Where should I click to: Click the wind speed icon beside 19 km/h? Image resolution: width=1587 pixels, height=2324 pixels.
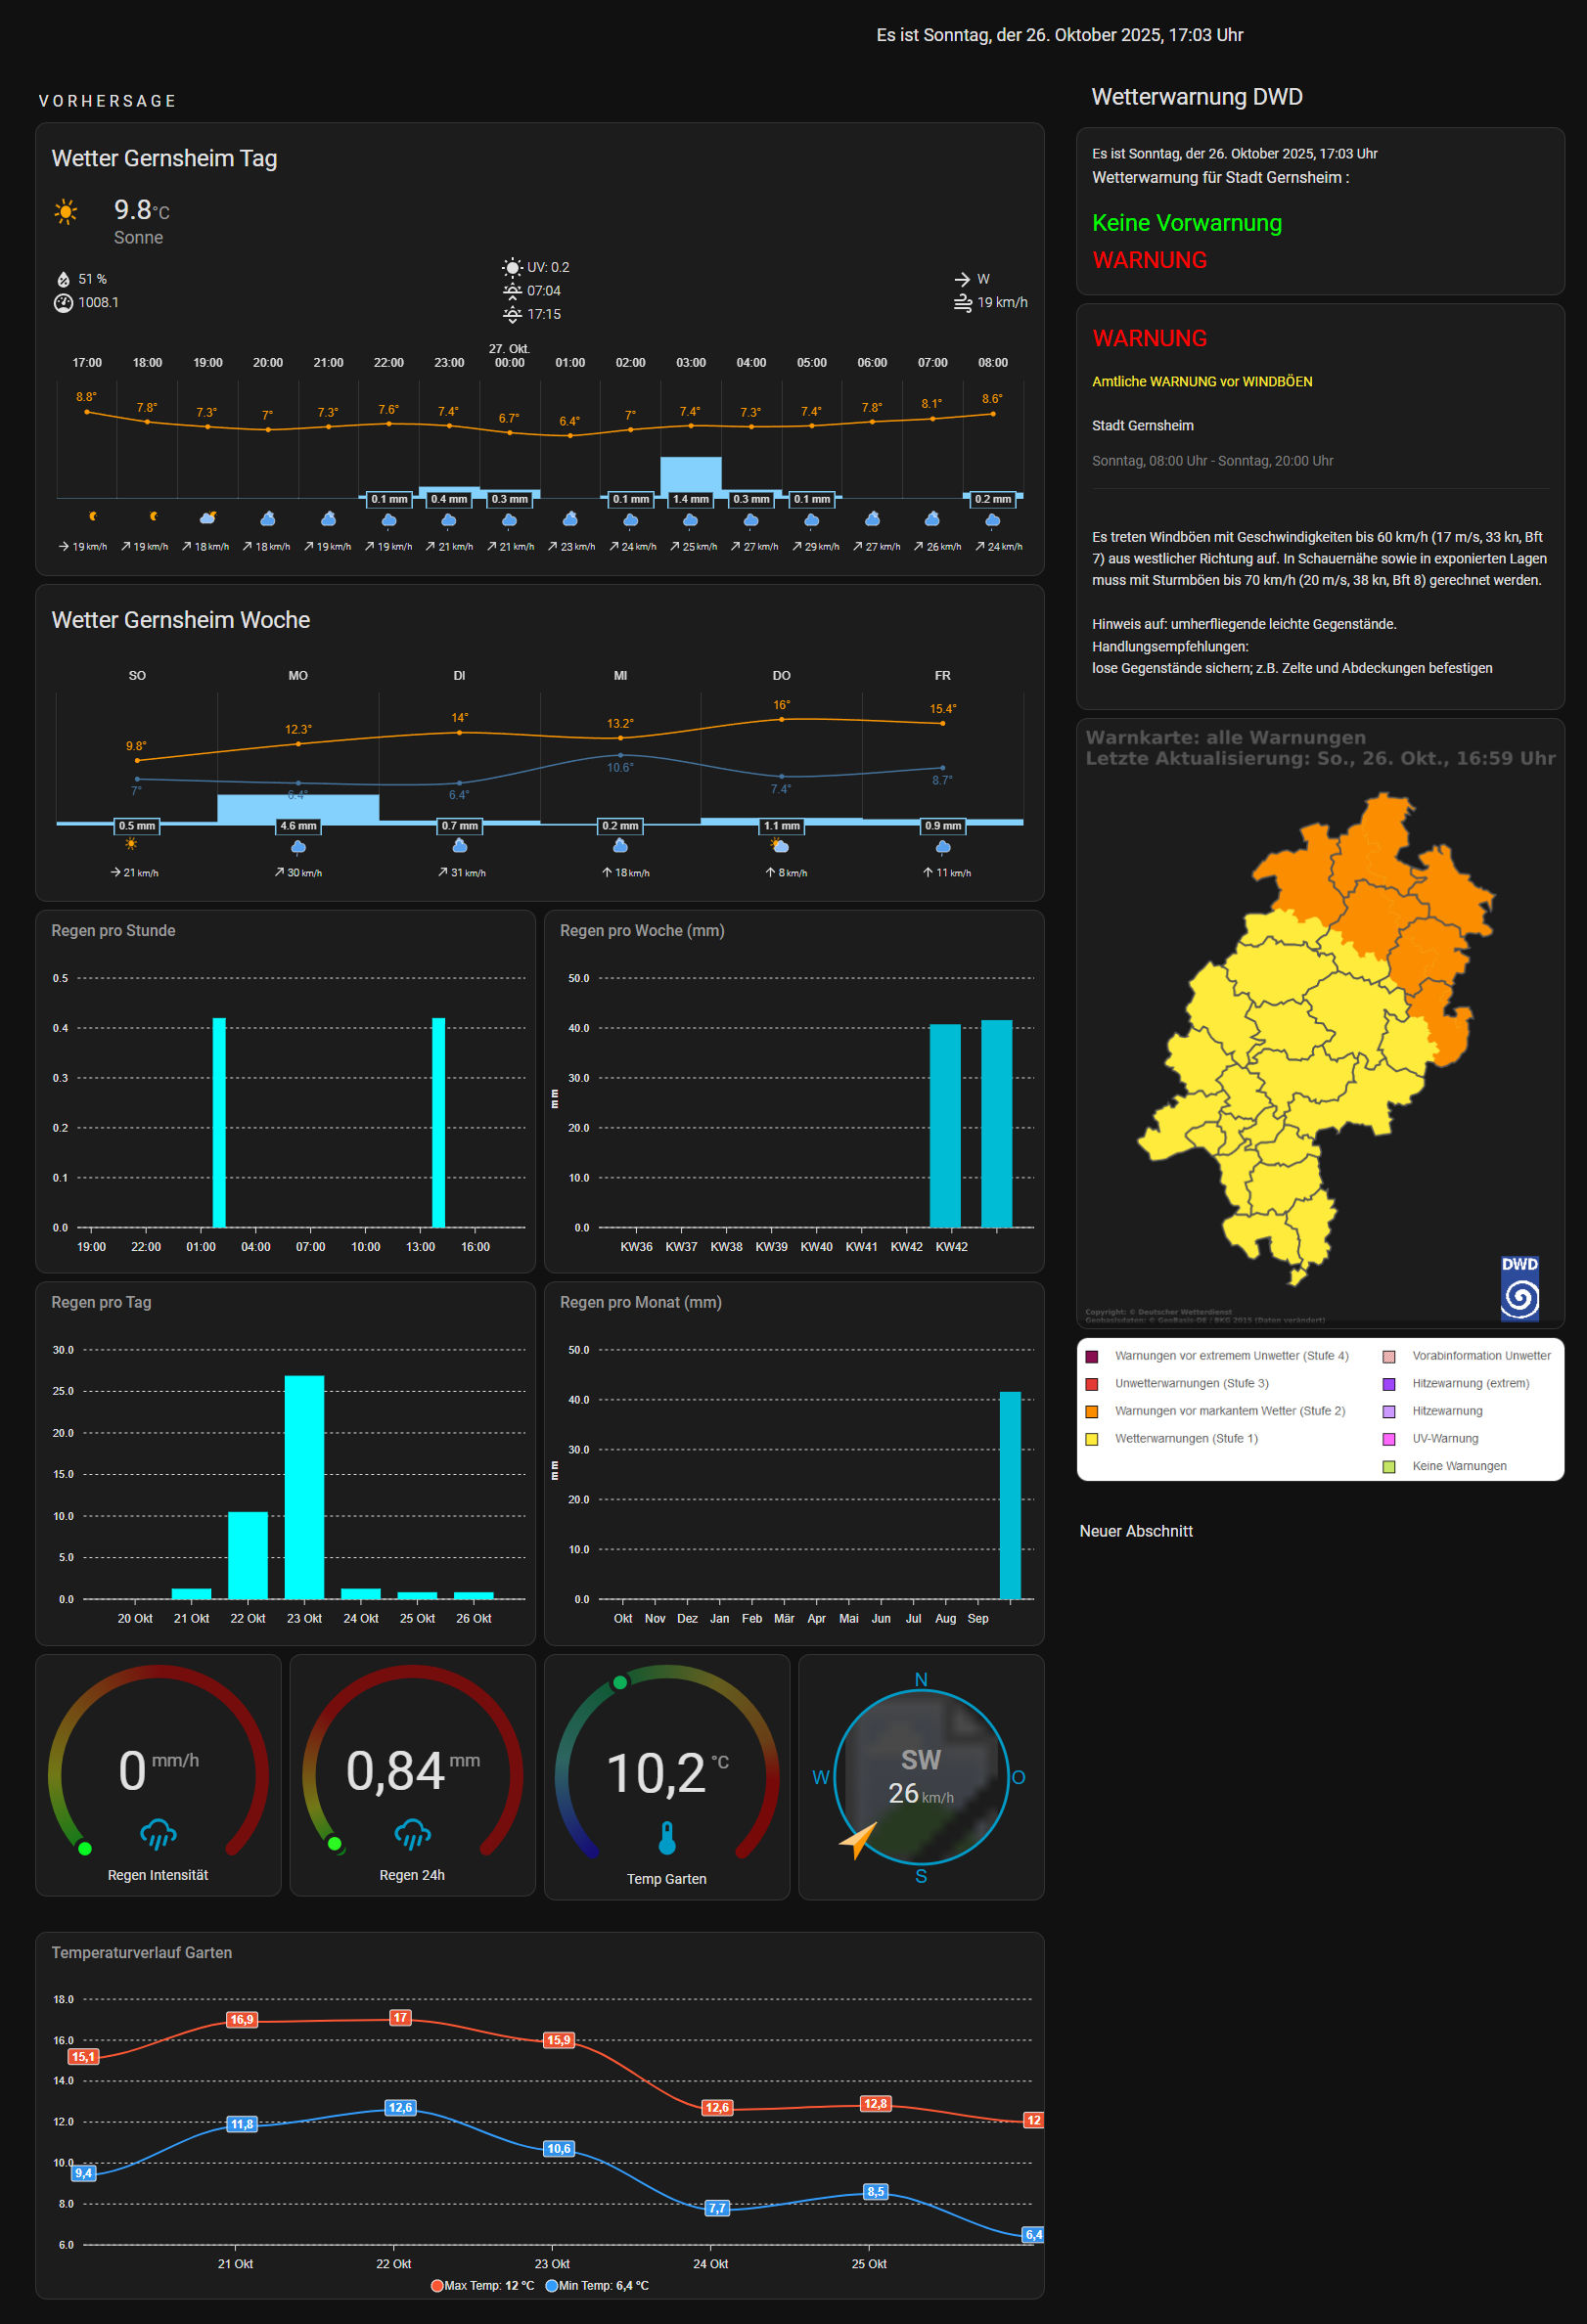(x=962, y=303)
